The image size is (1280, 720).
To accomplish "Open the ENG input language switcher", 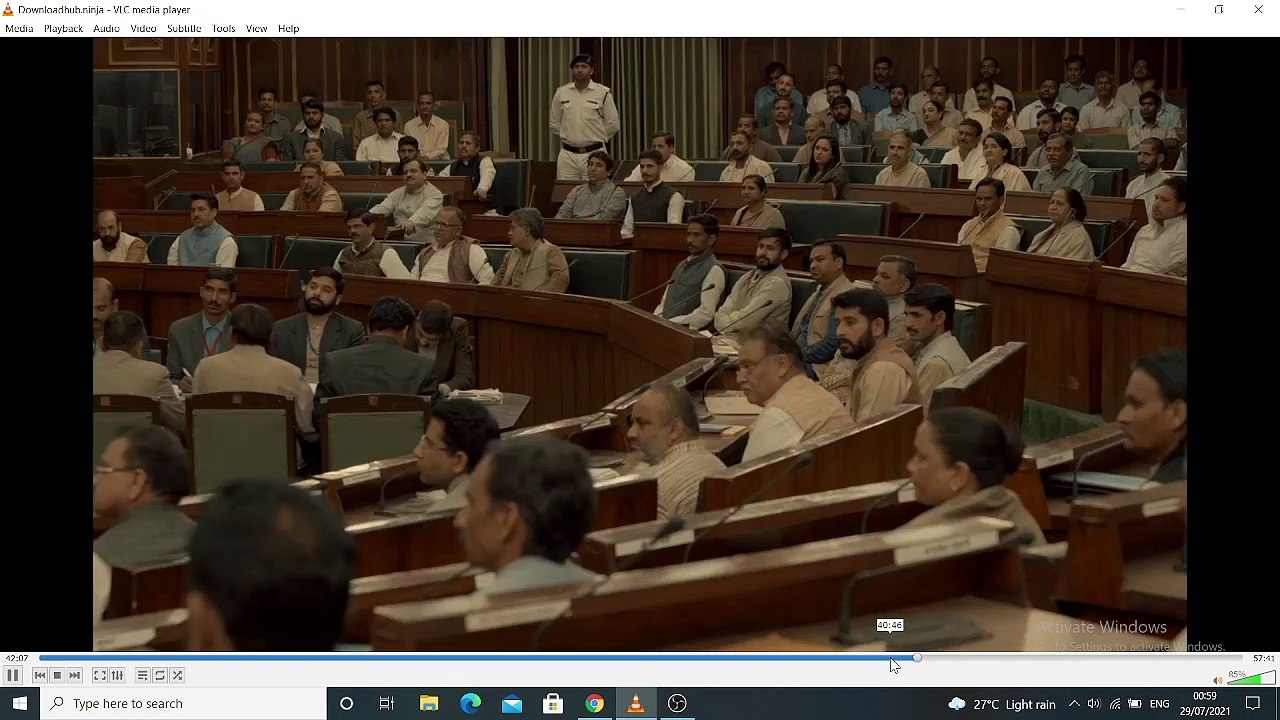I will [x=1160, y=704].
